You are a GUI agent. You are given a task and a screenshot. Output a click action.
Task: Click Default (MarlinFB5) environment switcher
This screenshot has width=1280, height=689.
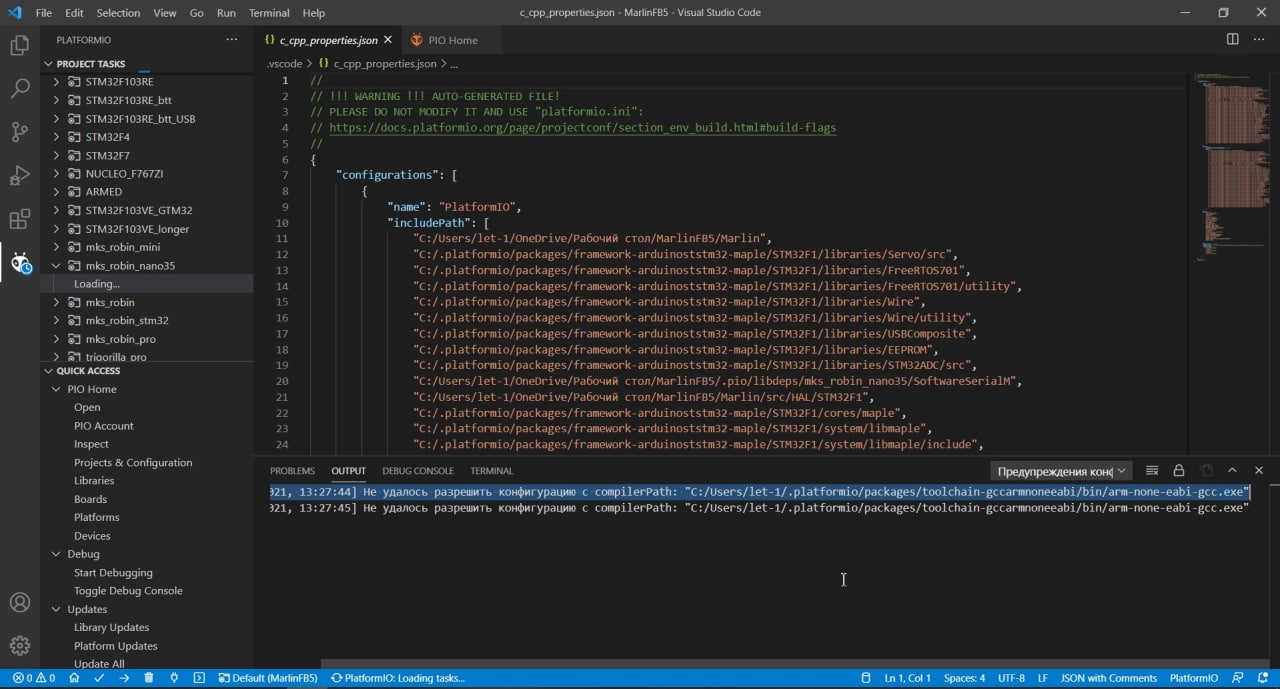point(268,678)
